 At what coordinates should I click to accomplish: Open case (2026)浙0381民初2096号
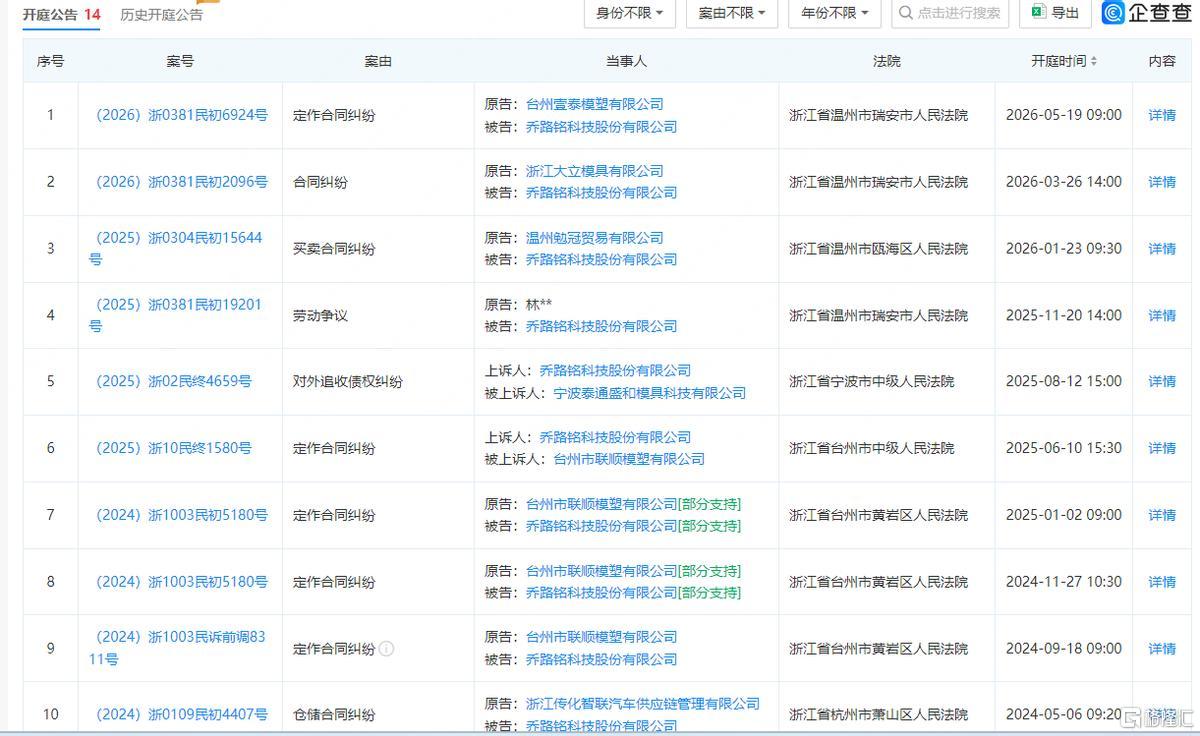(x=181, y=182)
